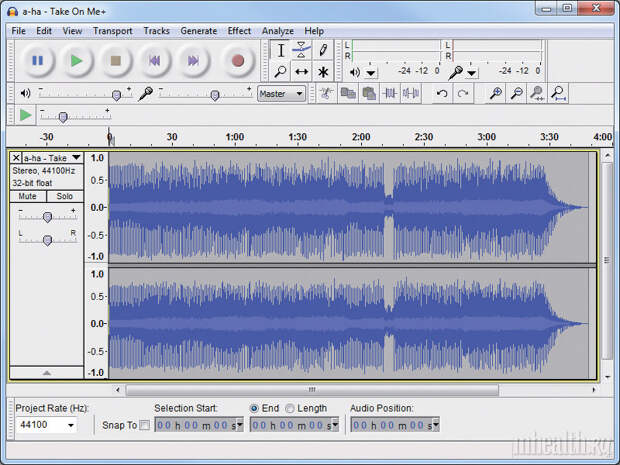620x465 pixels.
Task: Toggle the Snap To checkbox
Action: pos(145,425)
